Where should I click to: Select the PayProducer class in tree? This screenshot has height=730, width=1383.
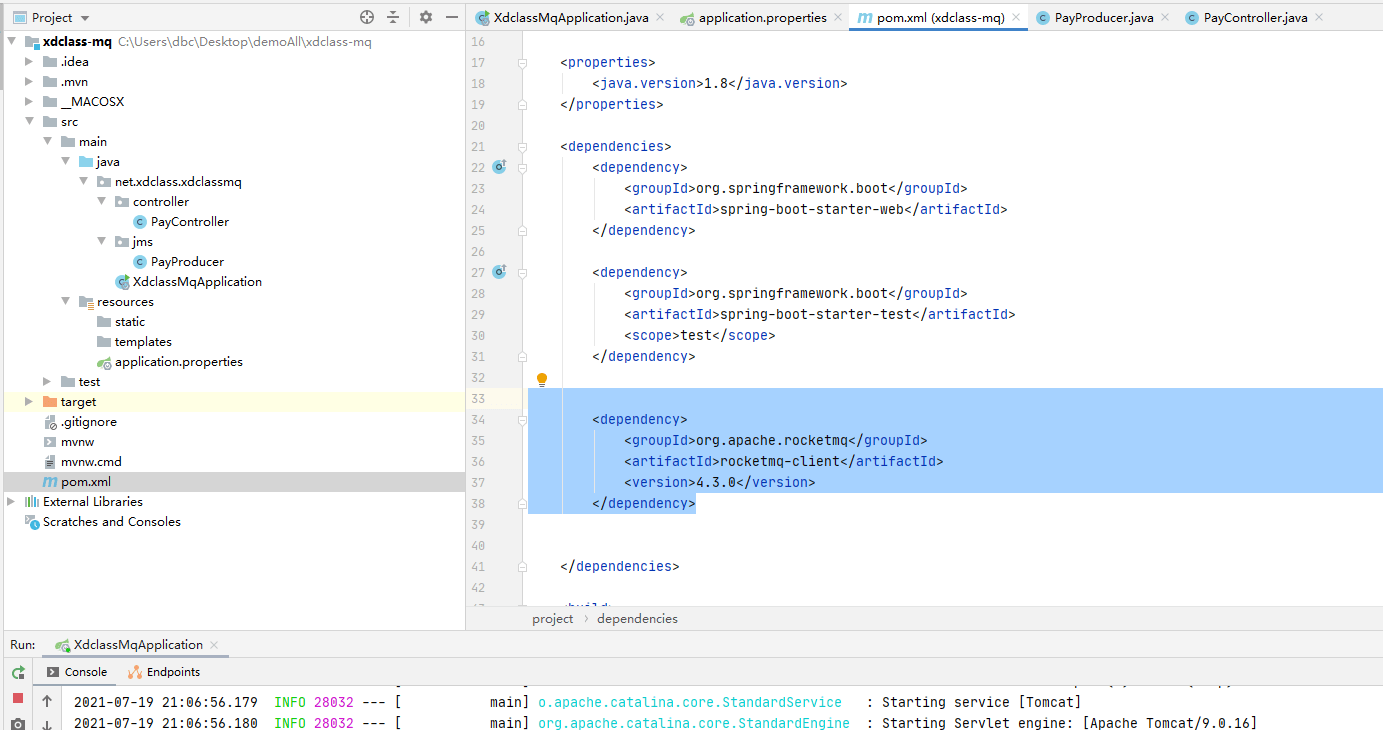(187, 262)
